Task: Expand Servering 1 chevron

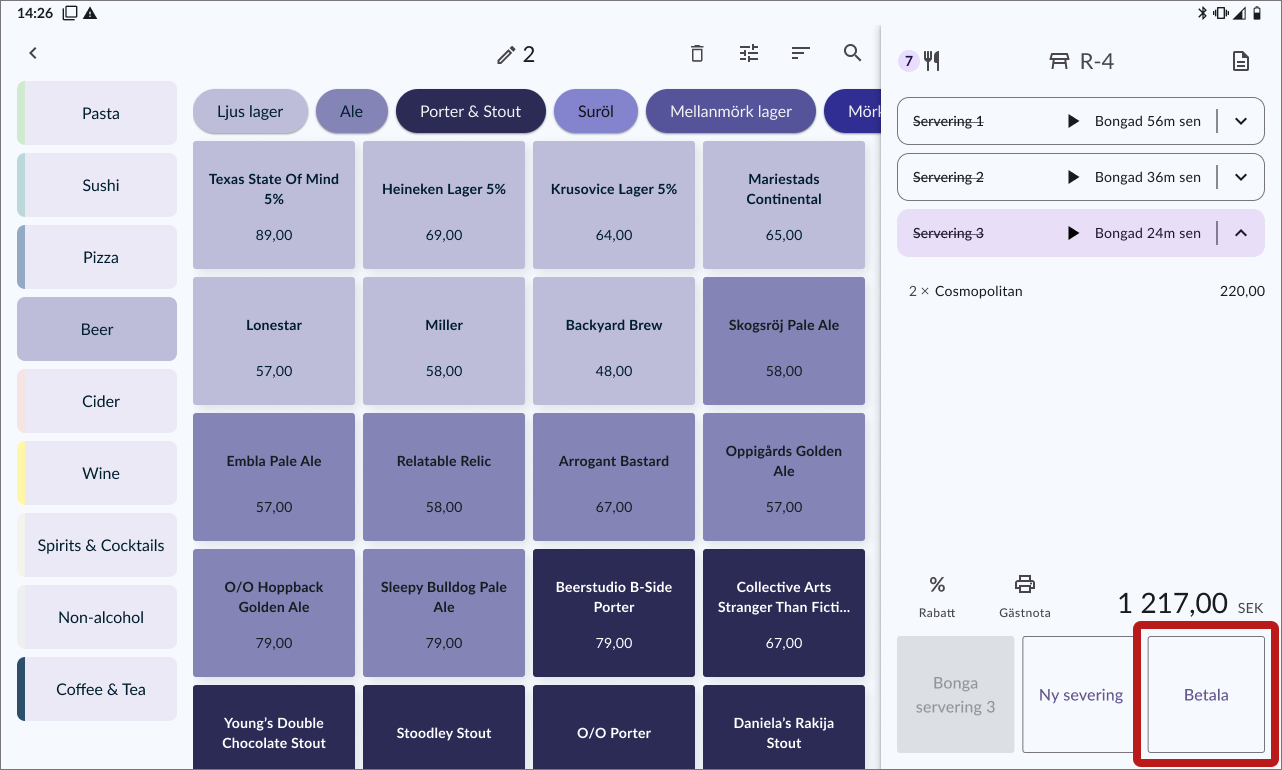Action: point(1241,121)
